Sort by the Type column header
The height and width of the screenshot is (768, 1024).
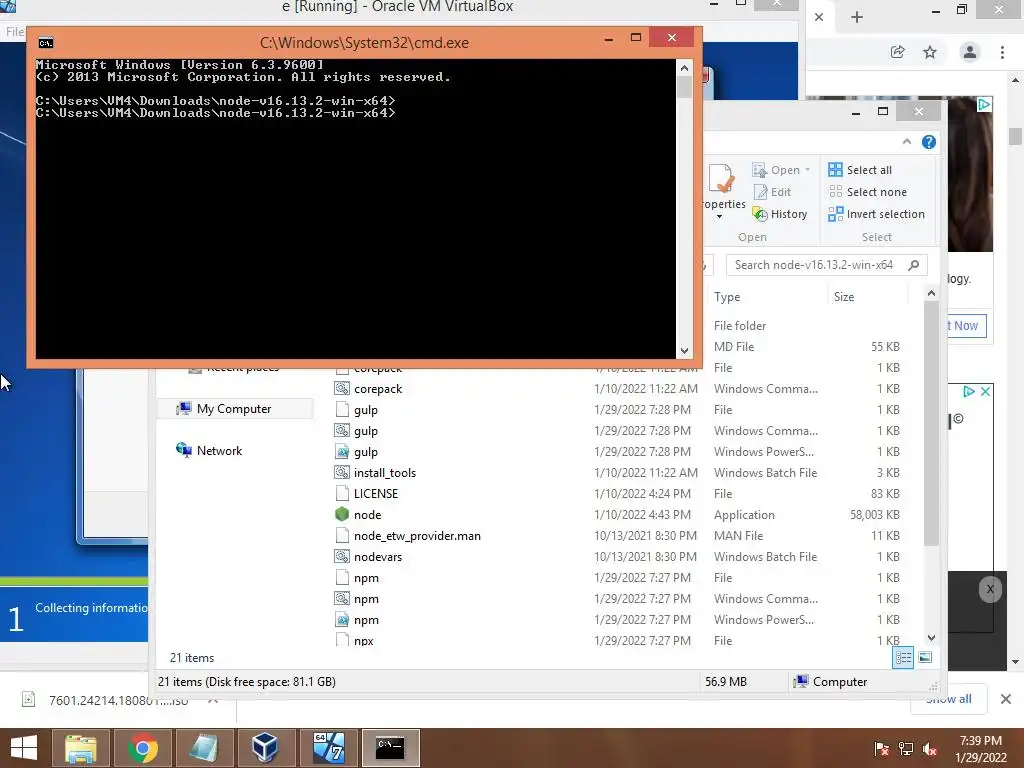(727, 297)
